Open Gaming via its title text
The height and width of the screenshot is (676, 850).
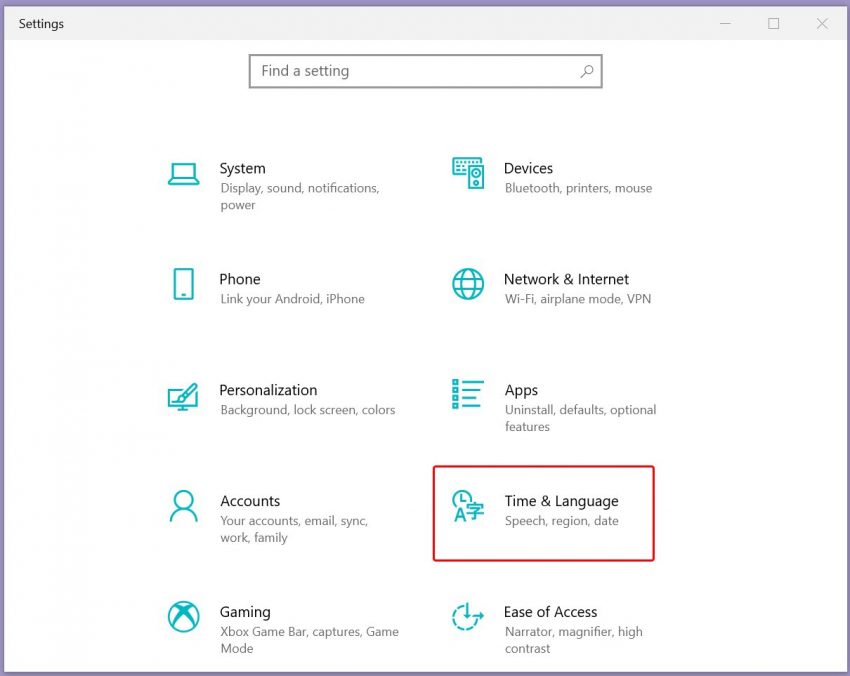pyautogui.click(x=245, y=612)
